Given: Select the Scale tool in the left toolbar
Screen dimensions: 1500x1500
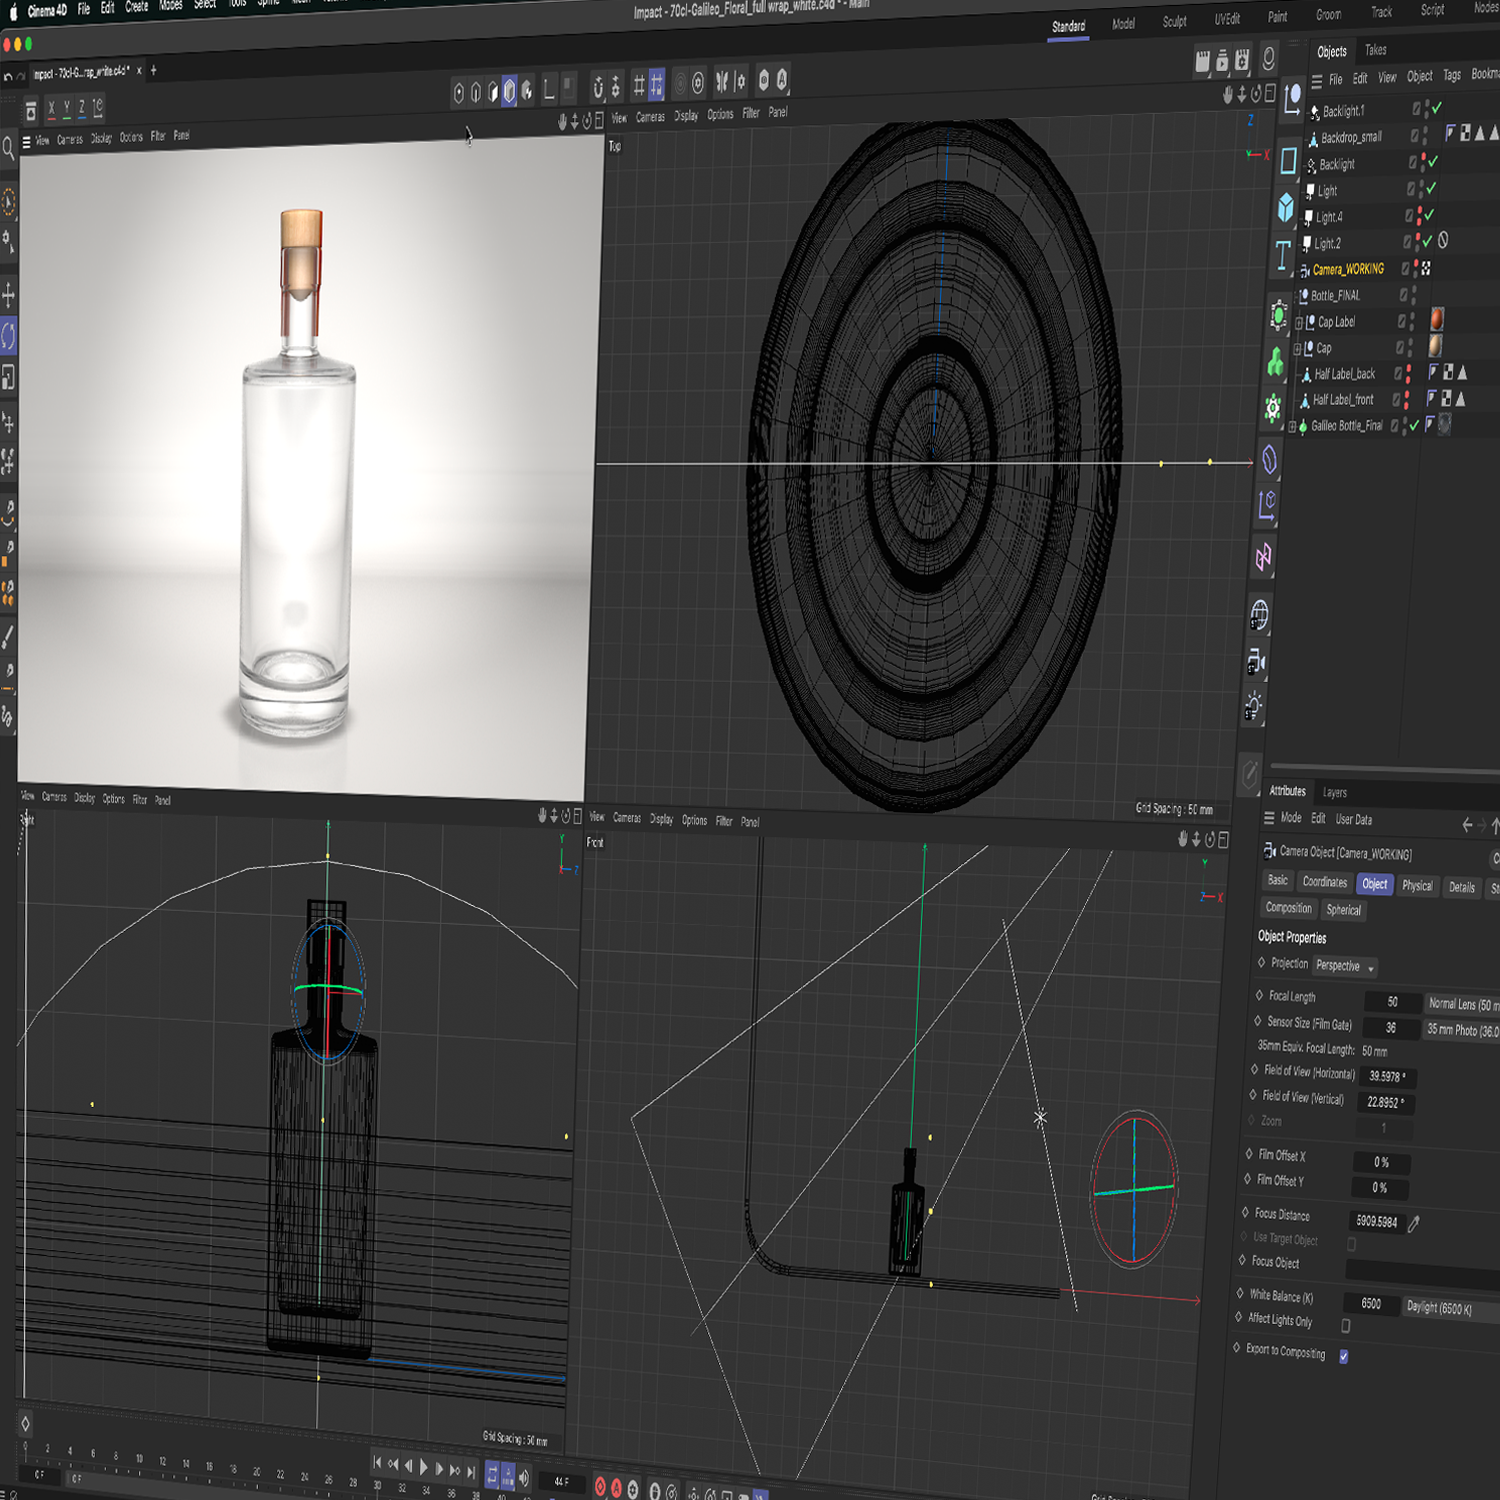Looking at the screenshot, I should point(9,375).
